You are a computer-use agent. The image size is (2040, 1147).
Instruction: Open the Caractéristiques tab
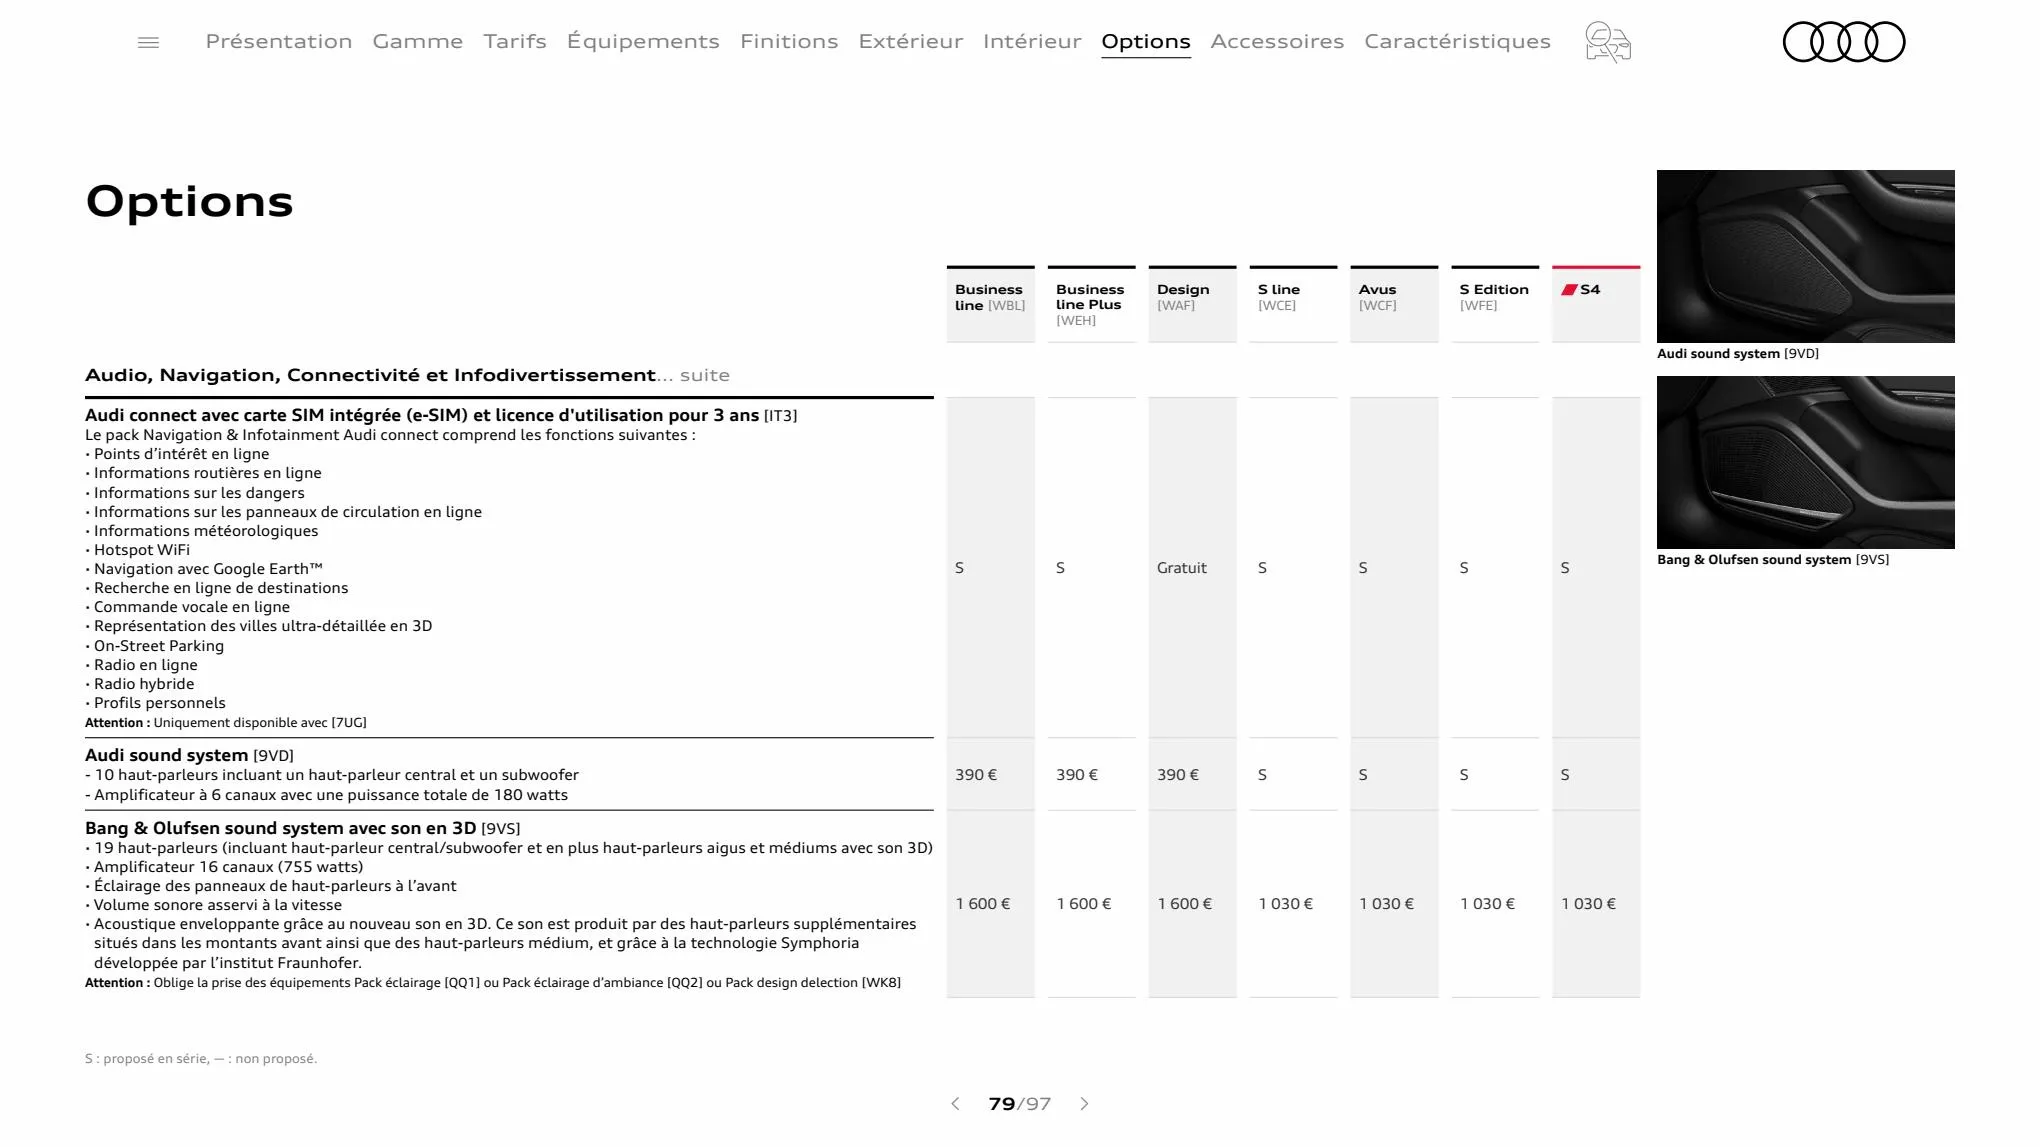1457,41
